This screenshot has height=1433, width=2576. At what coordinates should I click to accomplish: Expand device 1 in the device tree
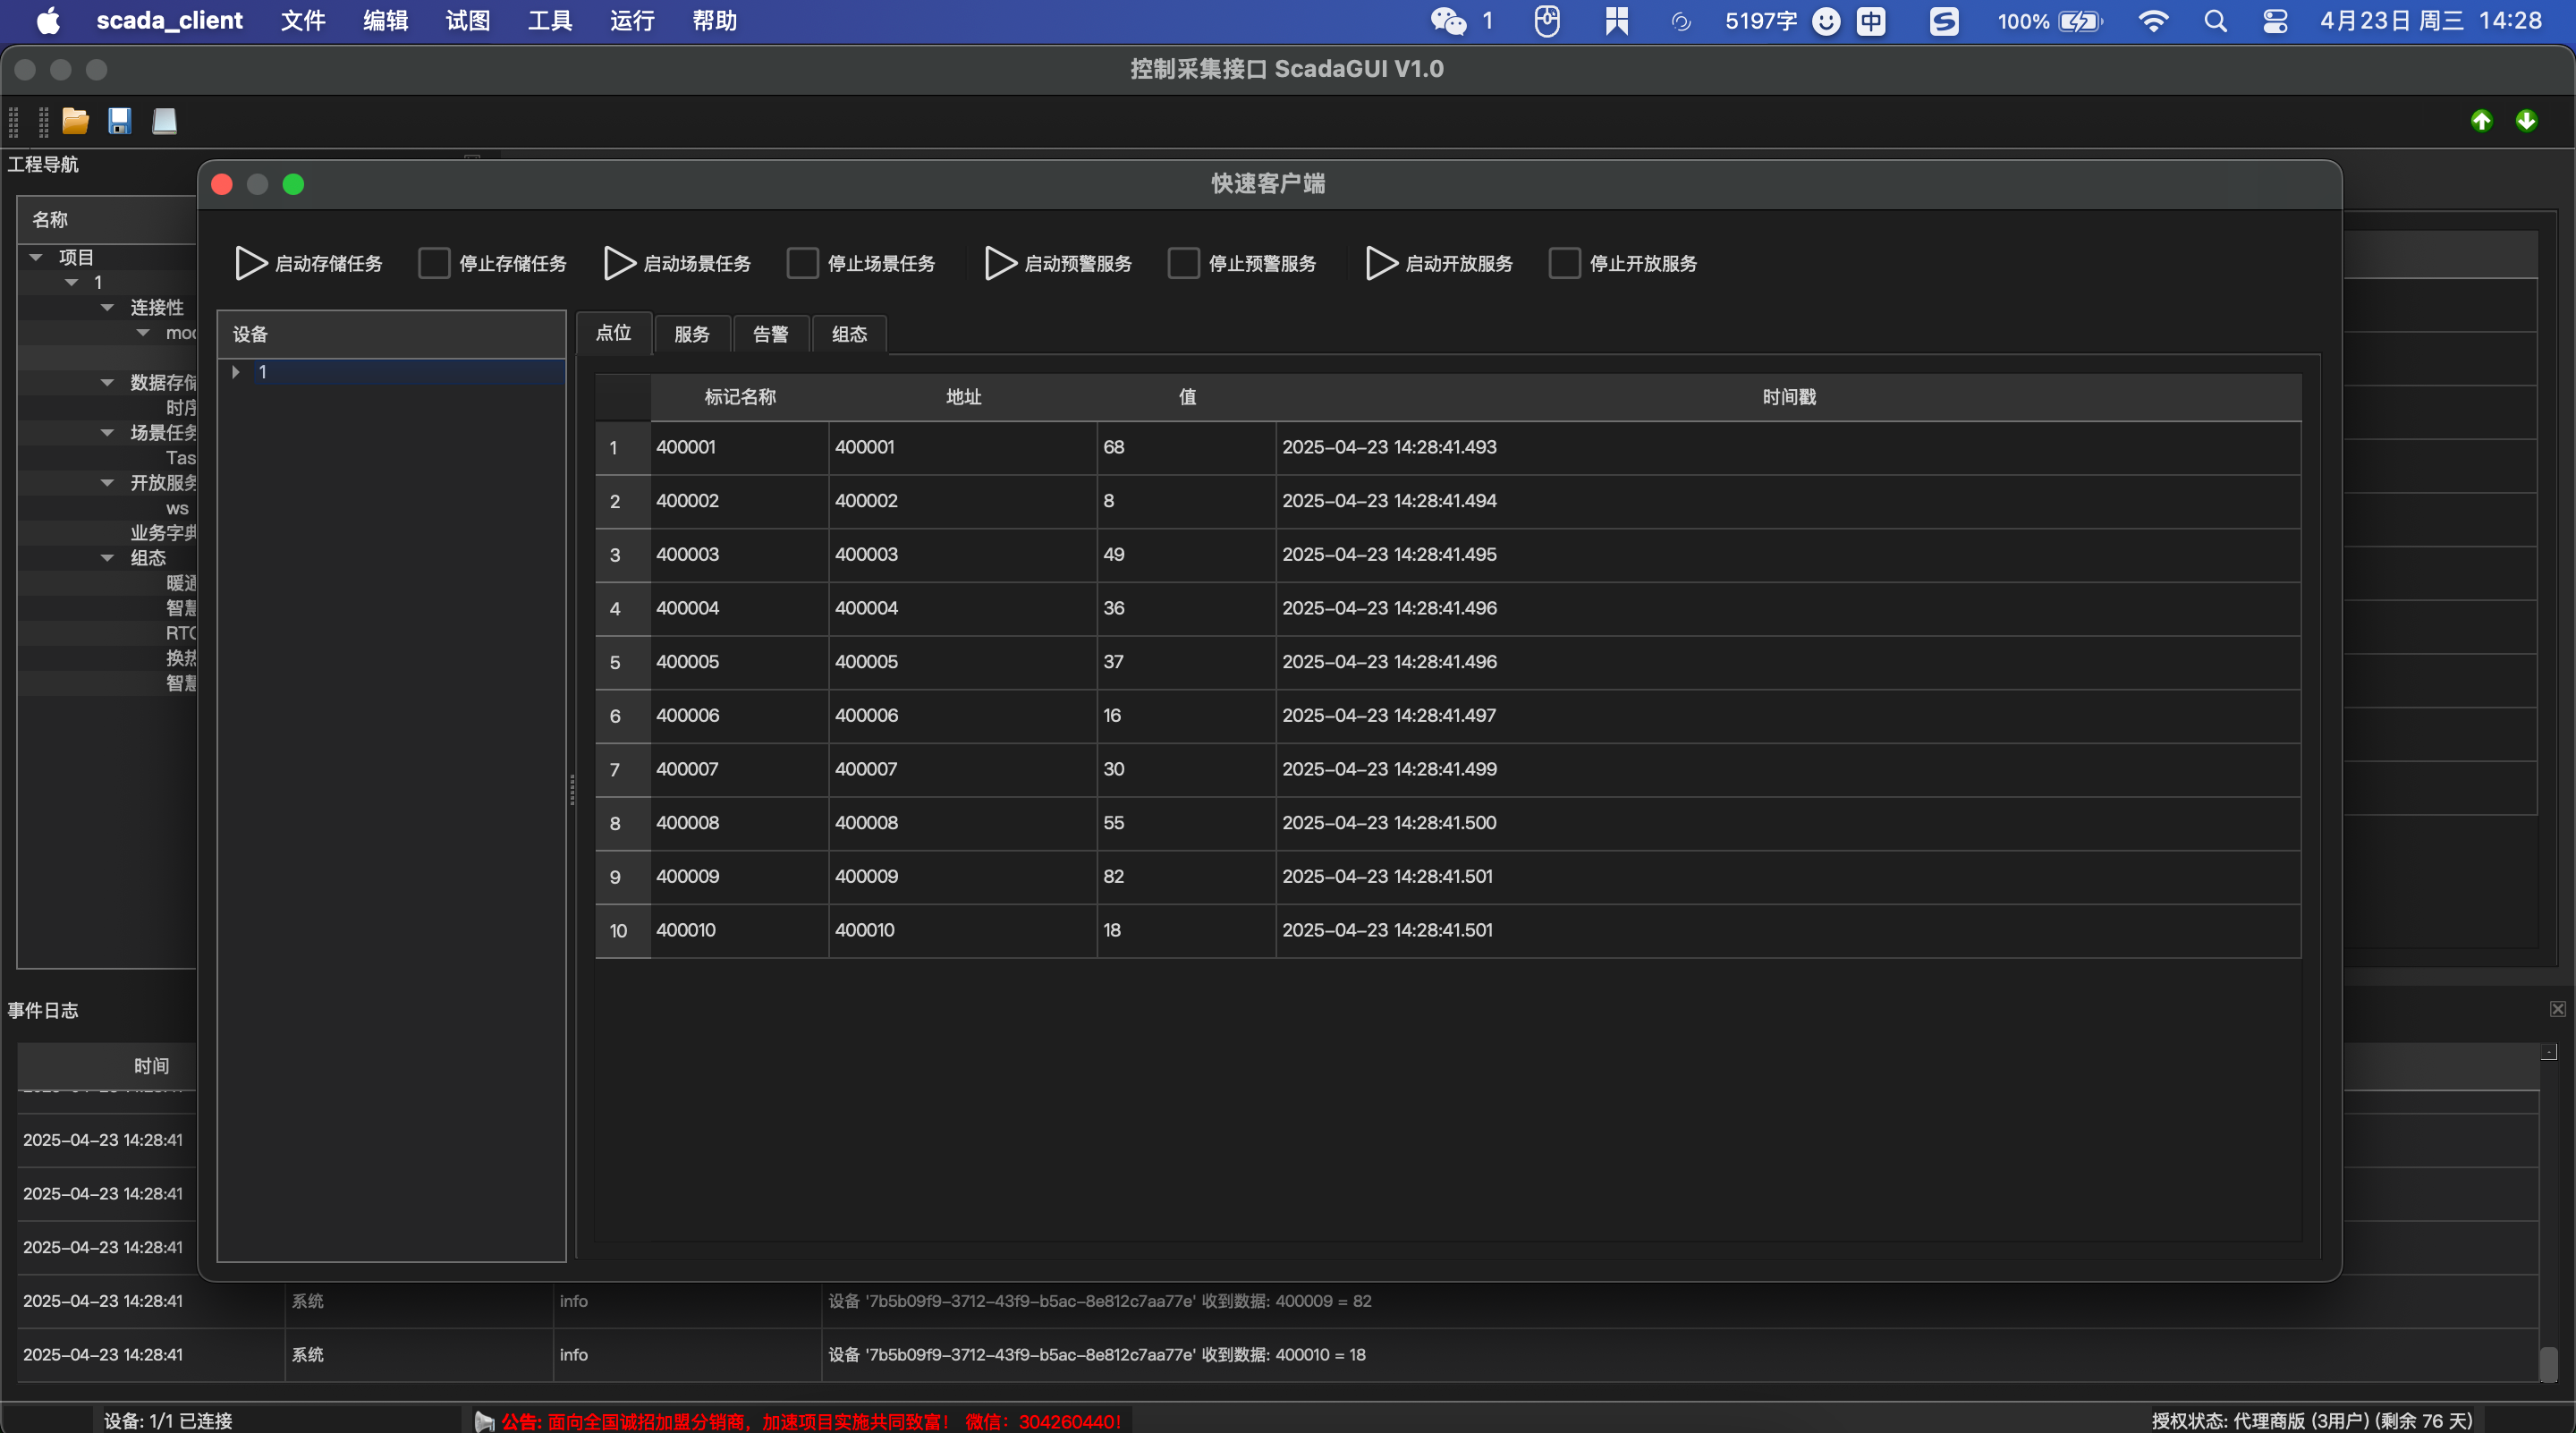(236, 372)
